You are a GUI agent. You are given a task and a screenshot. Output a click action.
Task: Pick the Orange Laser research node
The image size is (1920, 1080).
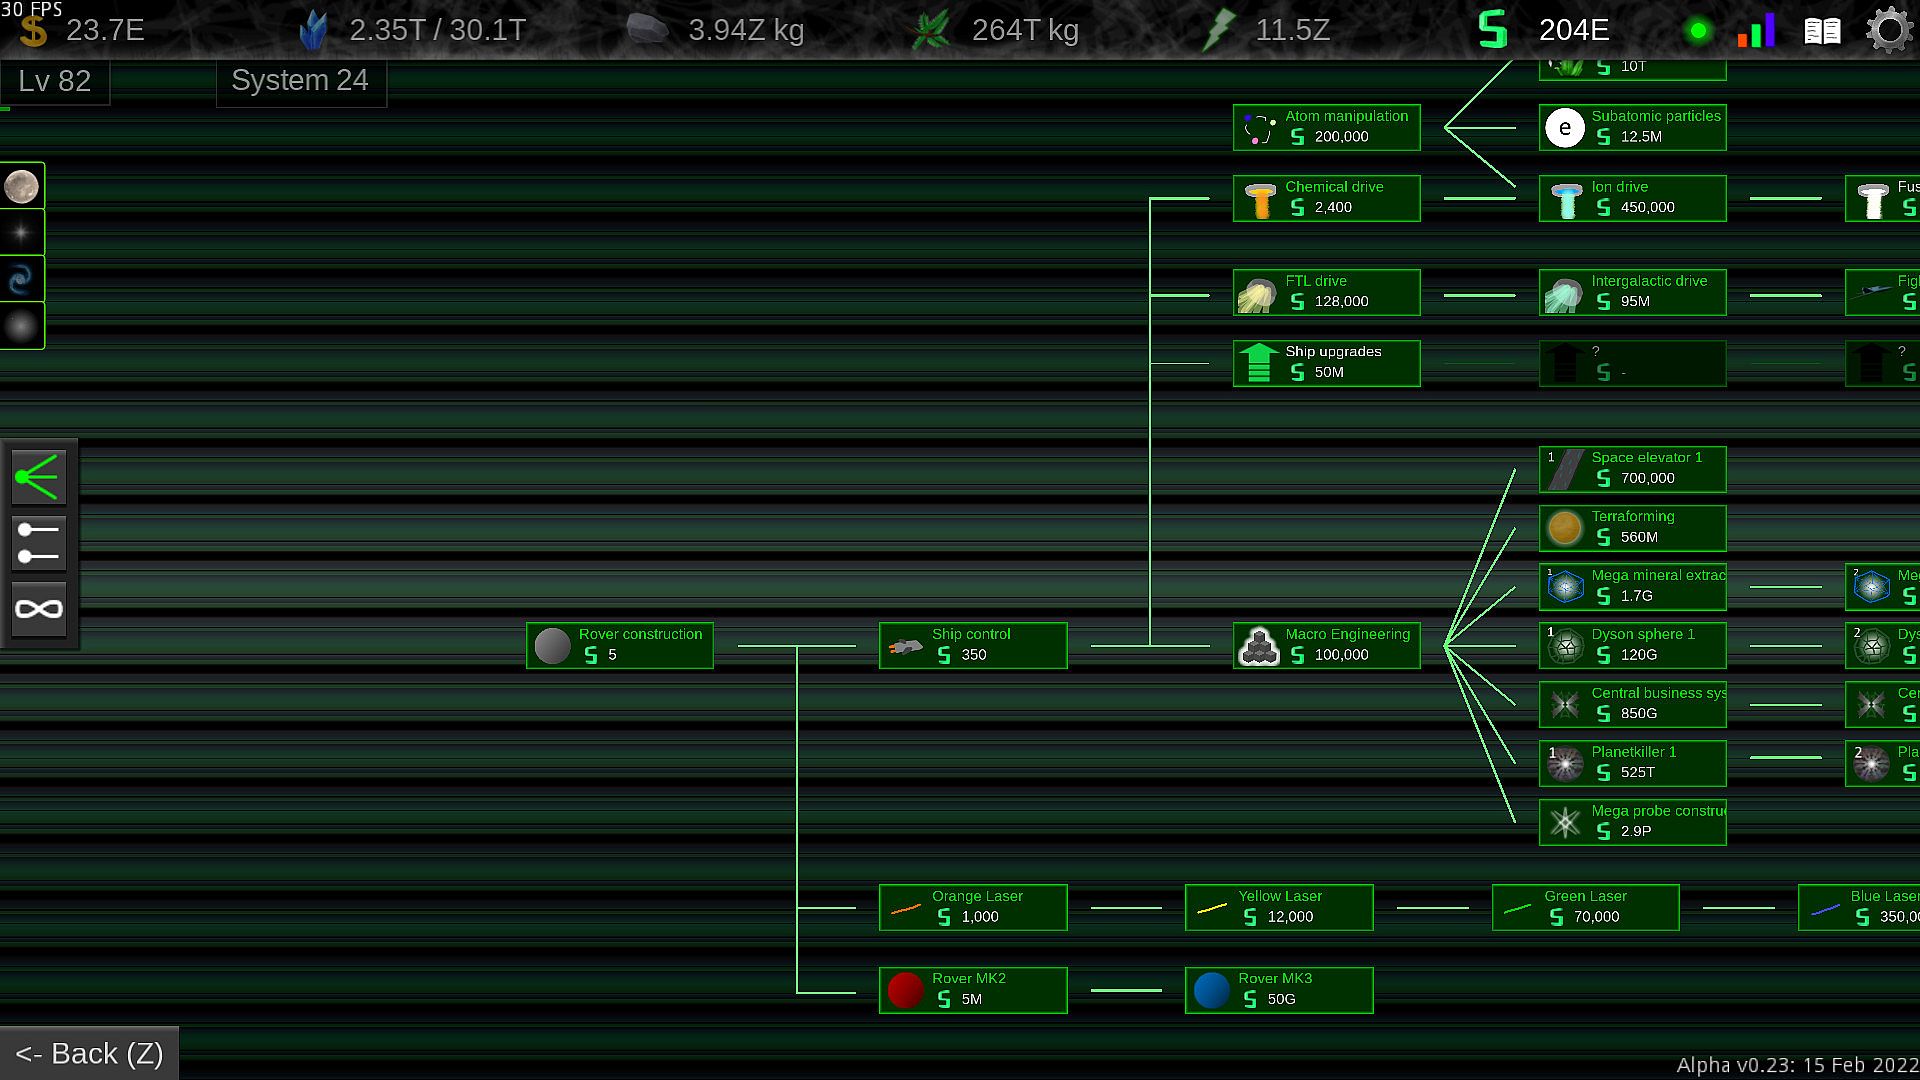click(972, 907)
